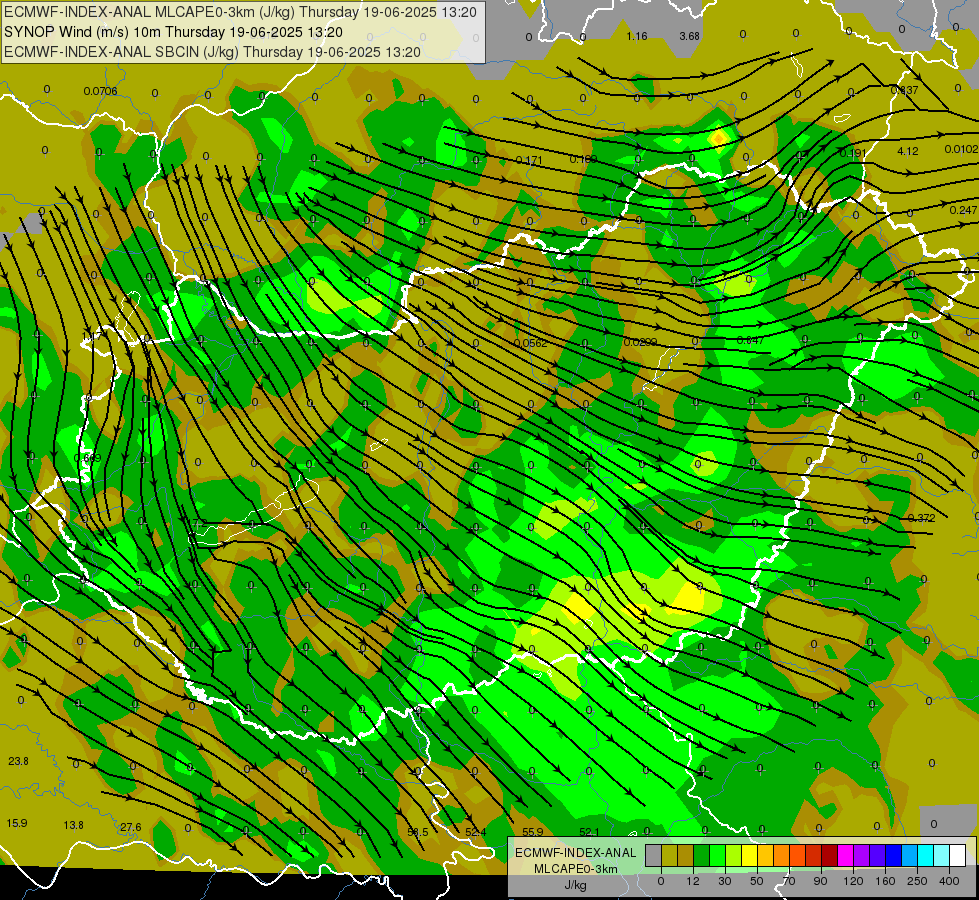Click the 'J/kg' unit label in legend
This screenshot has height=900, width=979.
(x=576, y=885)
